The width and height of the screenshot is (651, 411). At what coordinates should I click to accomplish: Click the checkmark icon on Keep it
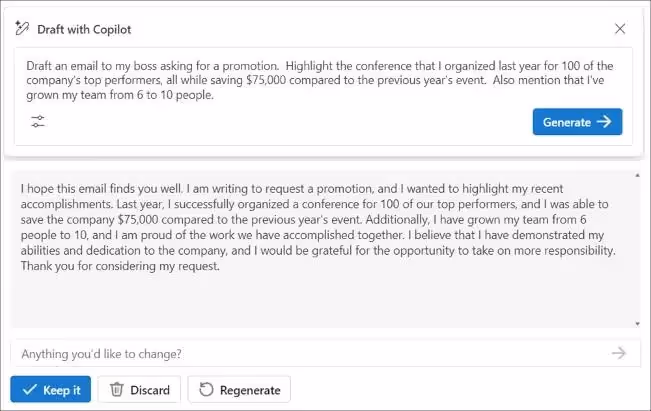click(x=29, y=390)
